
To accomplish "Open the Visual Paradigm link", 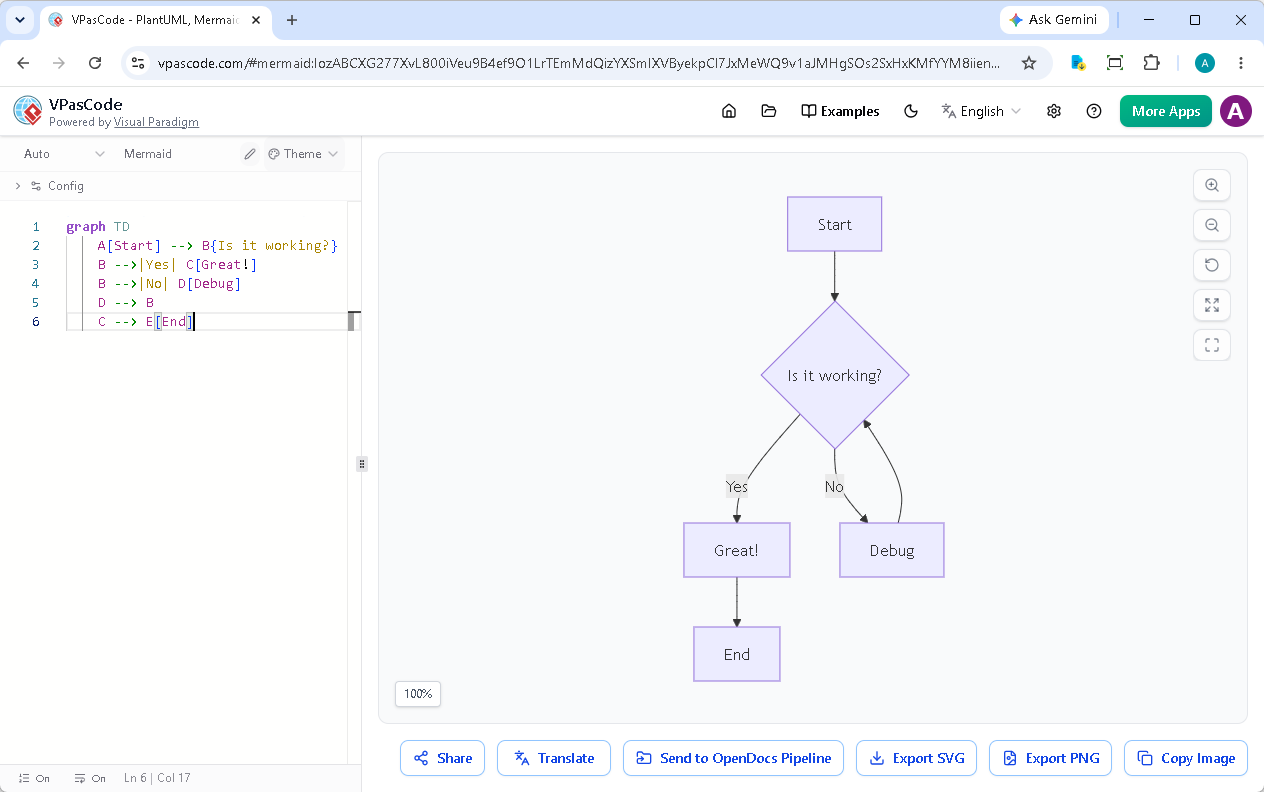I will (156, 122).
